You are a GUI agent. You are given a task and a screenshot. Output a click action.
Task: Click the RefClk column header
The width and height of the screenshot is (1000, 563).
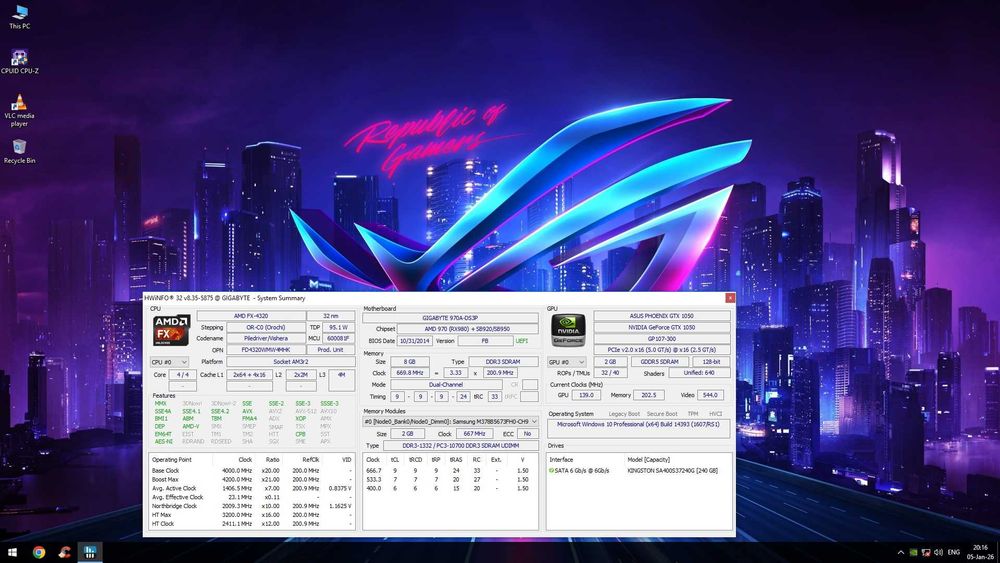point(311,460)
